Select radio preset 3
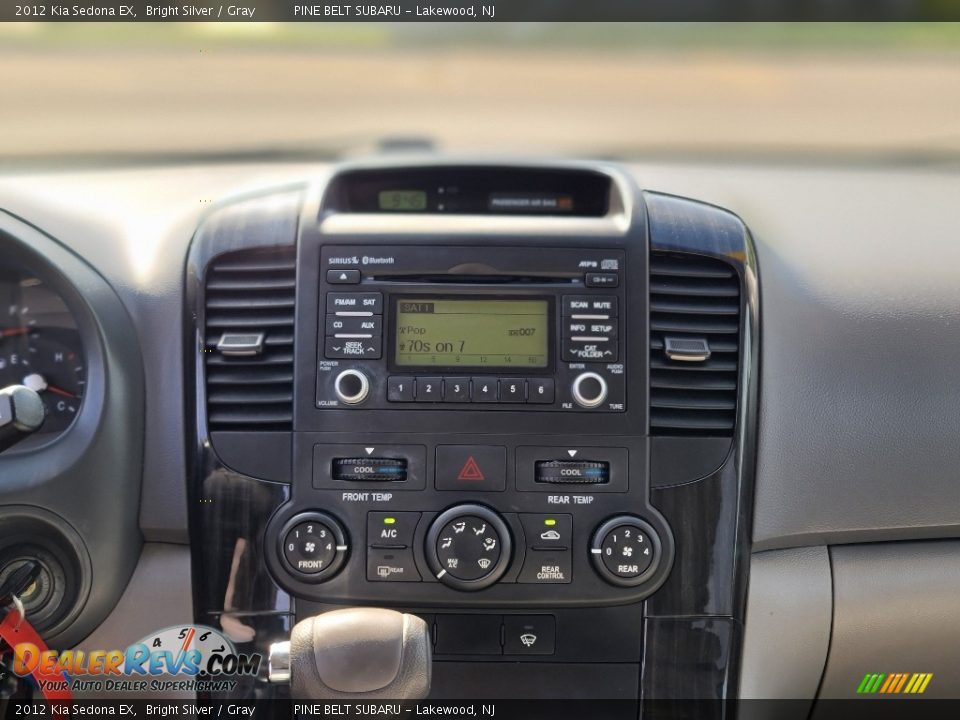The height and width of the screenshot is (720, 960). coord(457,389)
